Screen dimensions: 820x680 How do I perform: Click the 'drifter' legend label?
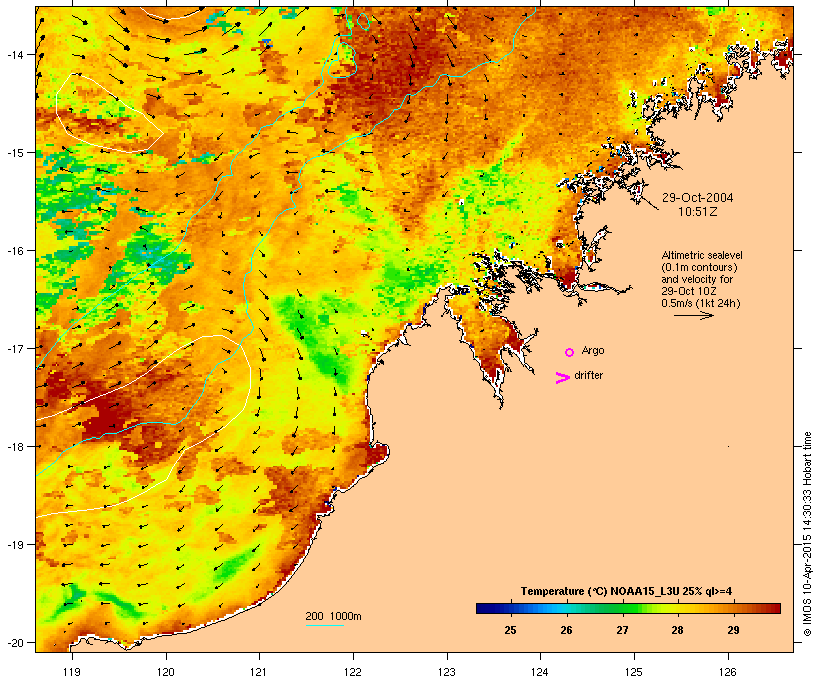[588, 375]
